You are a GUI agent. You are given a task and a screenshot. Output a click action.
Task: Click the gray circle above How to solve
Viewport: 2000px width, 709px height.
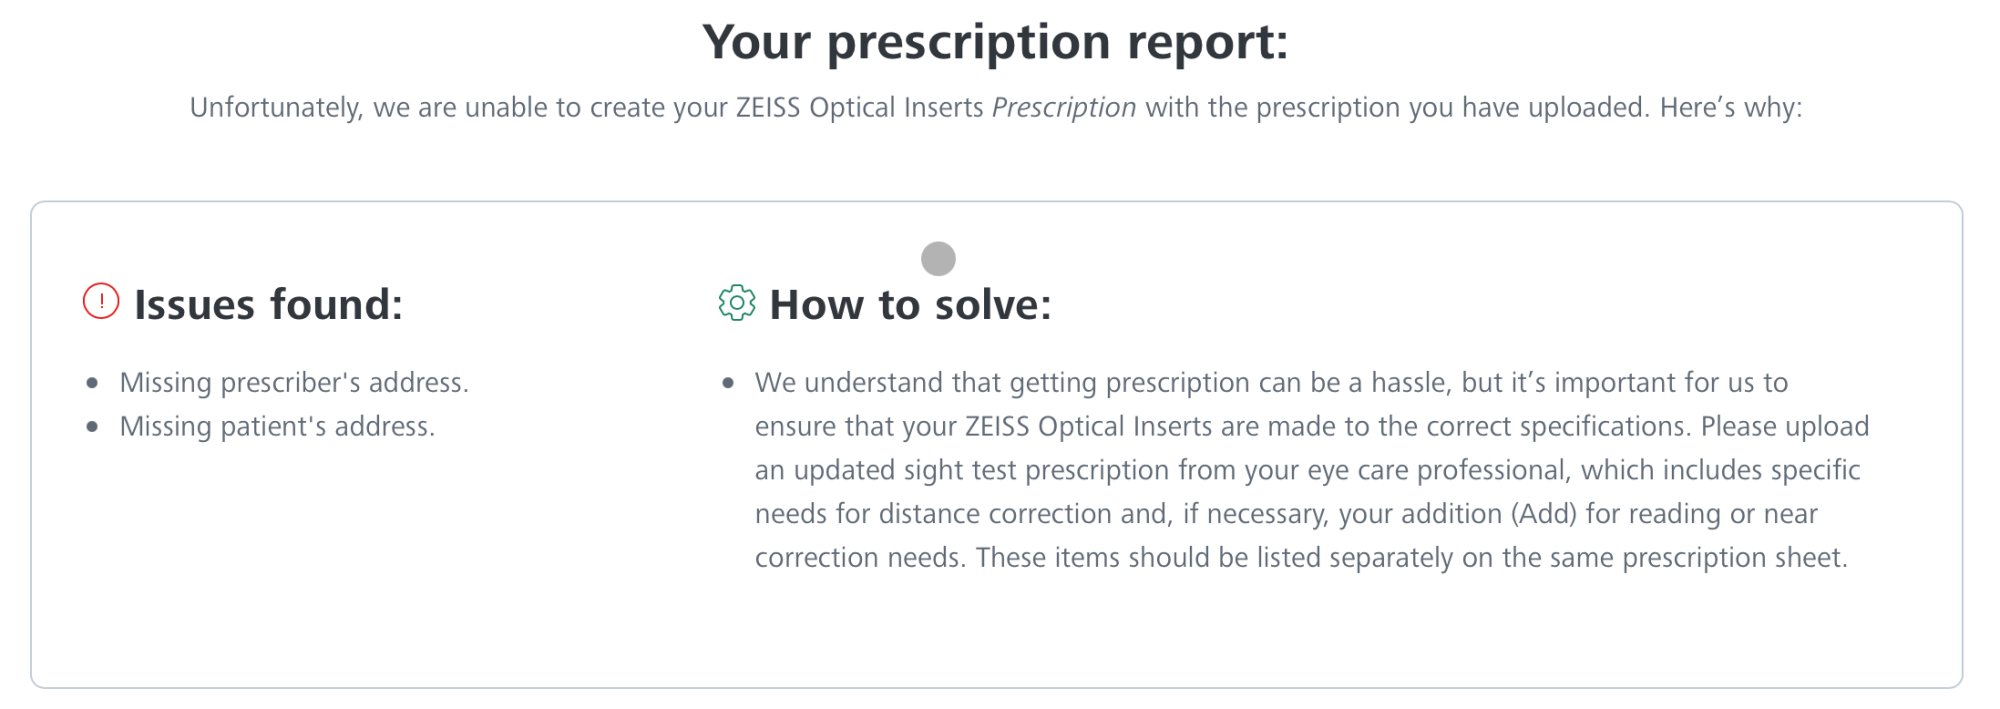(x=938, y=259)
